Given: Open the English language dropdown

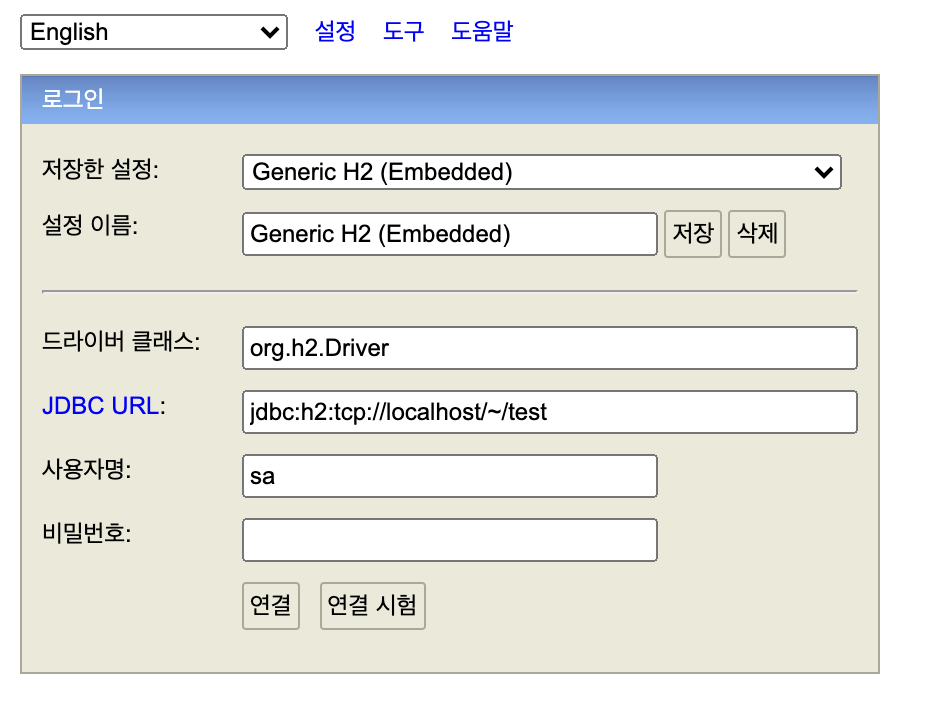Looking at the screenshot, I should [154, 32].
